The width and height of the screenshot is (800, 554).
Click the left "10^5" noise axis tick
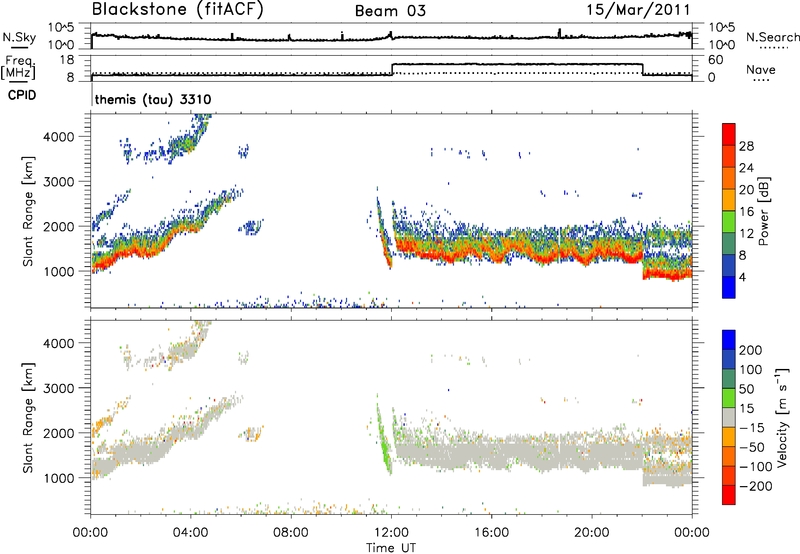click(61, 28)
